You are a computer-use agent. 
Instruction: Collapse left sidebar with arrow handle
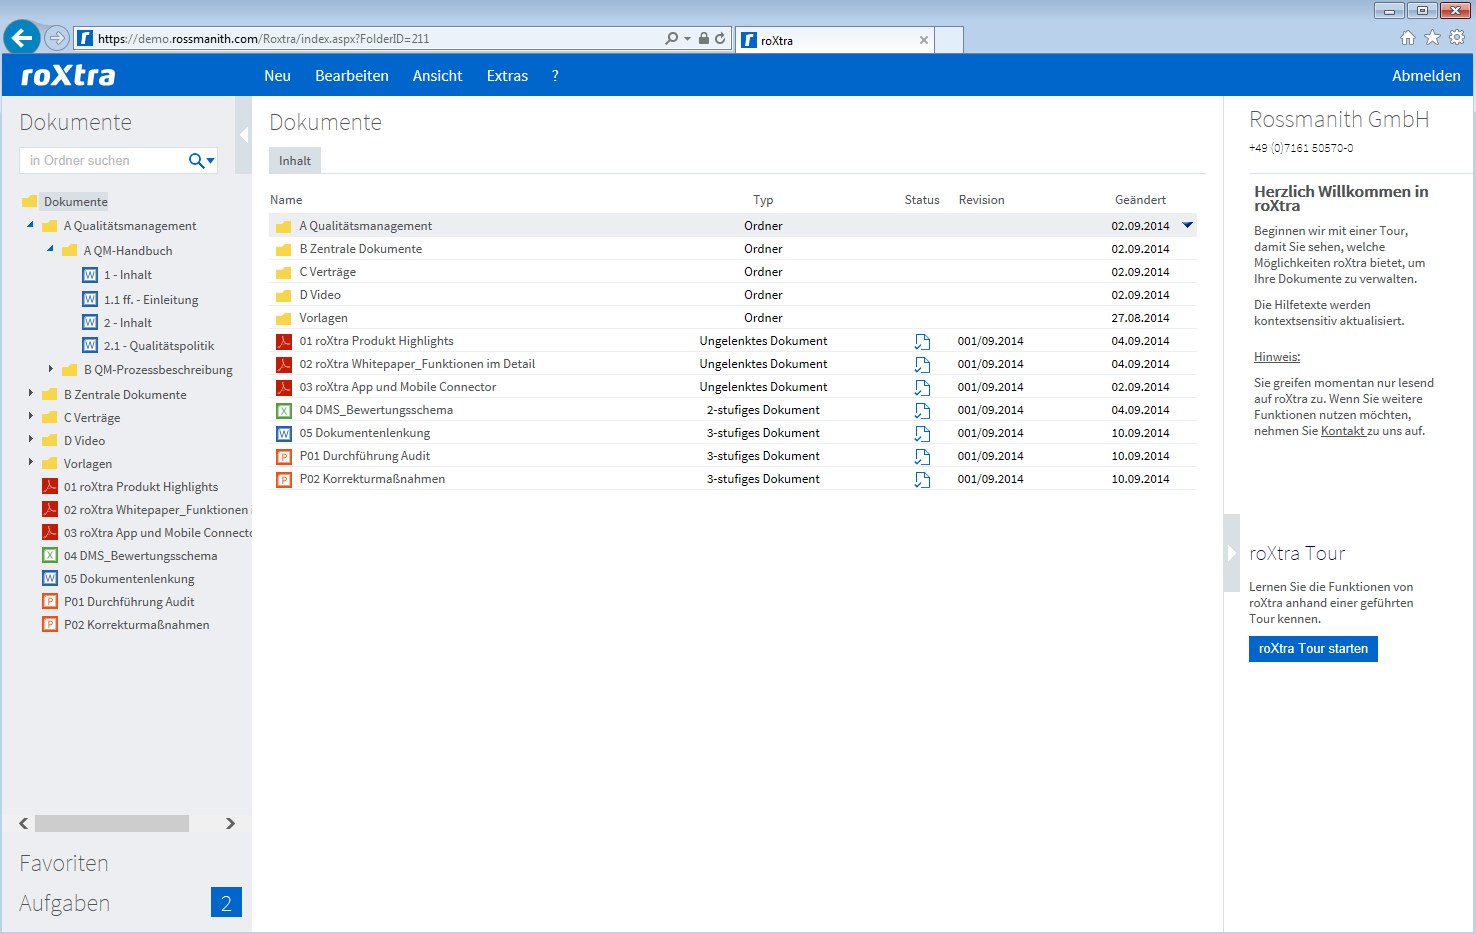click(x=243, y=135)
